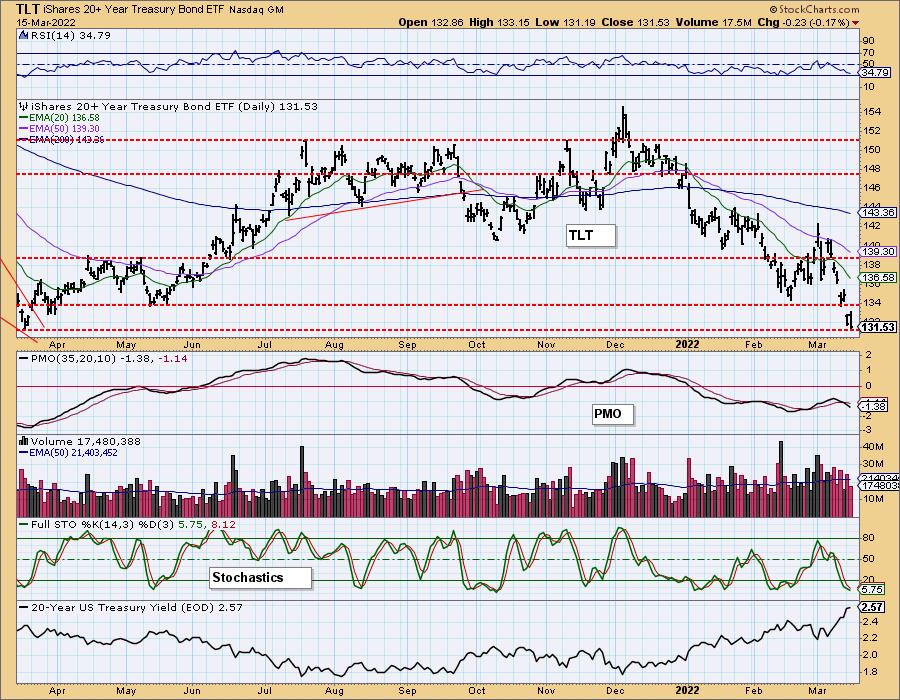Click the RSI indicator icon beside RSI(14)
Image resolution: width=900 pixels, height=700 pixels.
pyautogui.click(x=24, y=36)
